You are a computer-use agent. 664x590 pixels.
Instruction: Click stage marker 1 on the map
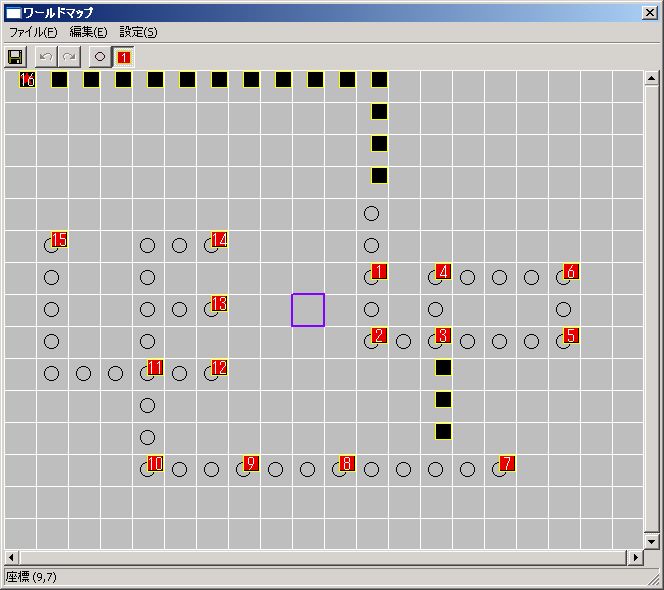pyautogui.click(x=379, y=271)
